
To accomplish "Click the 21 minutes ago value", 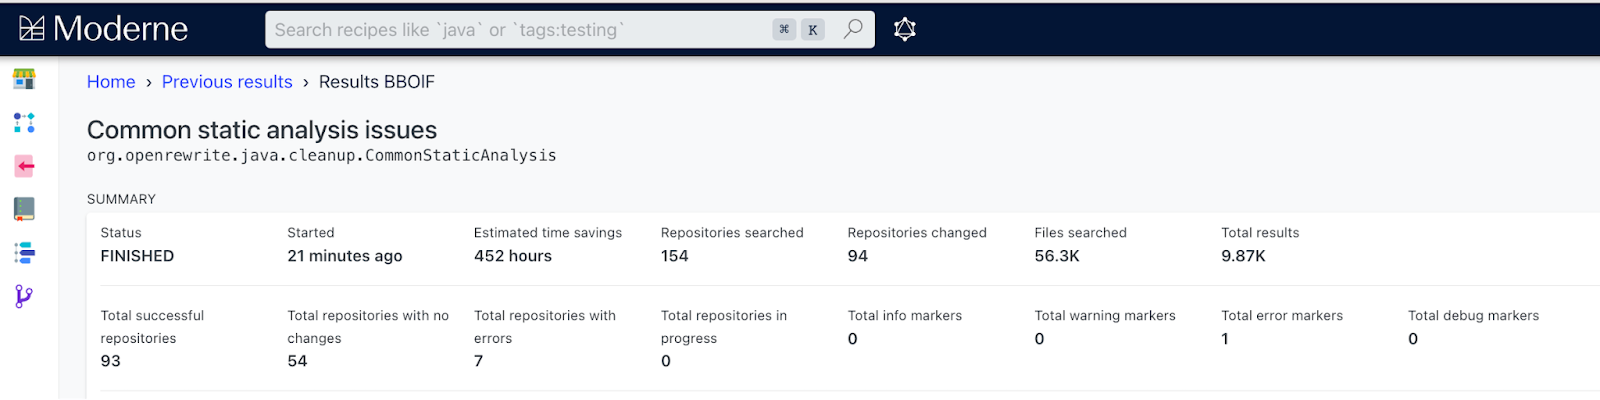I will coord(345,256).
